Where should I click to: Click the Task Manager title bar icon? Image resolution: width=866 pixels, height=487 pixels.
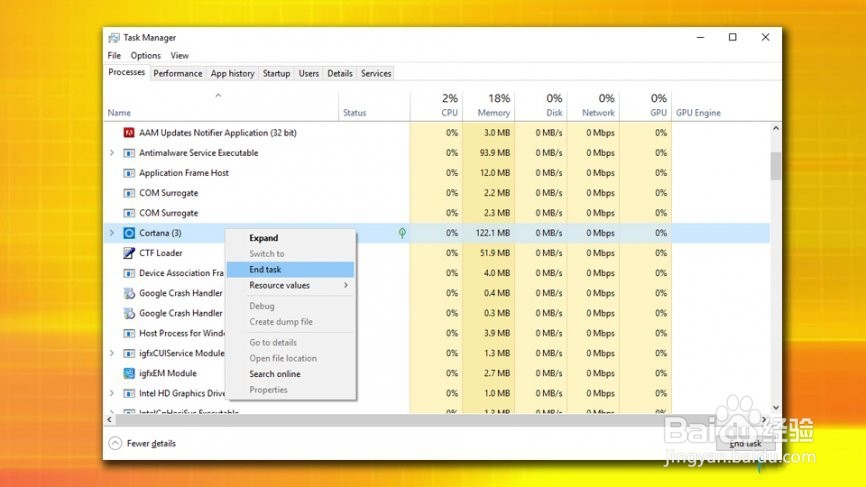[x=114, y=38]
